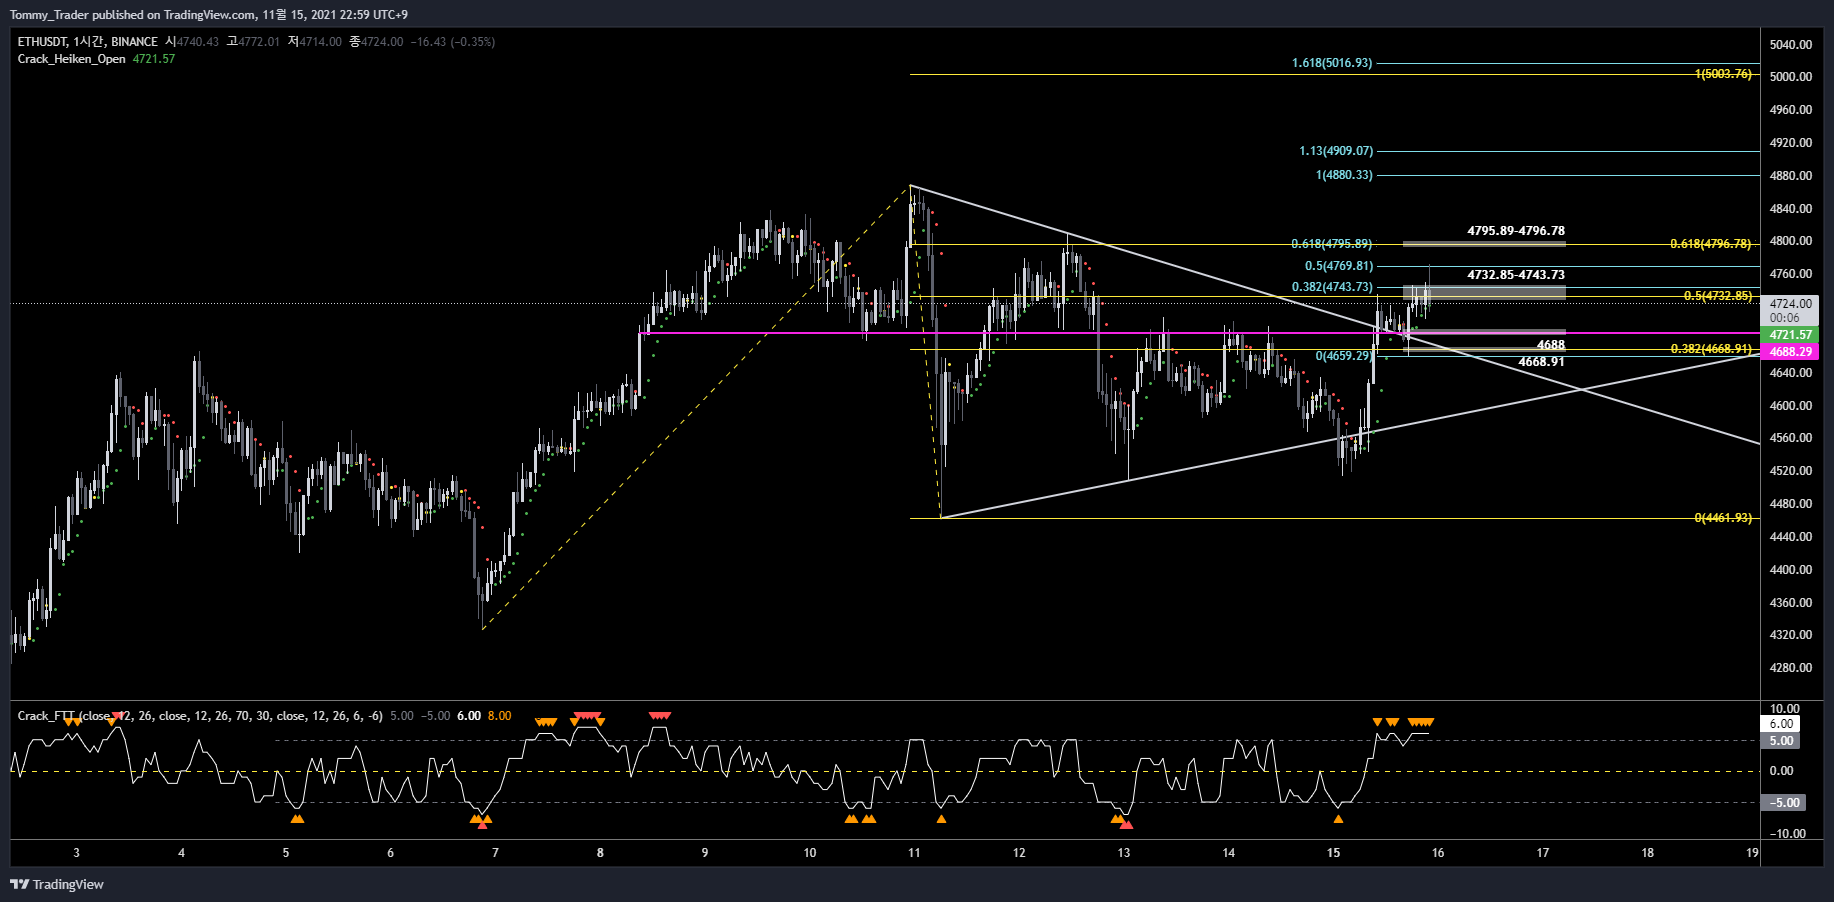
Task: Select the 0.618(4795.89) Fibonacci label
Action: 1331,244
